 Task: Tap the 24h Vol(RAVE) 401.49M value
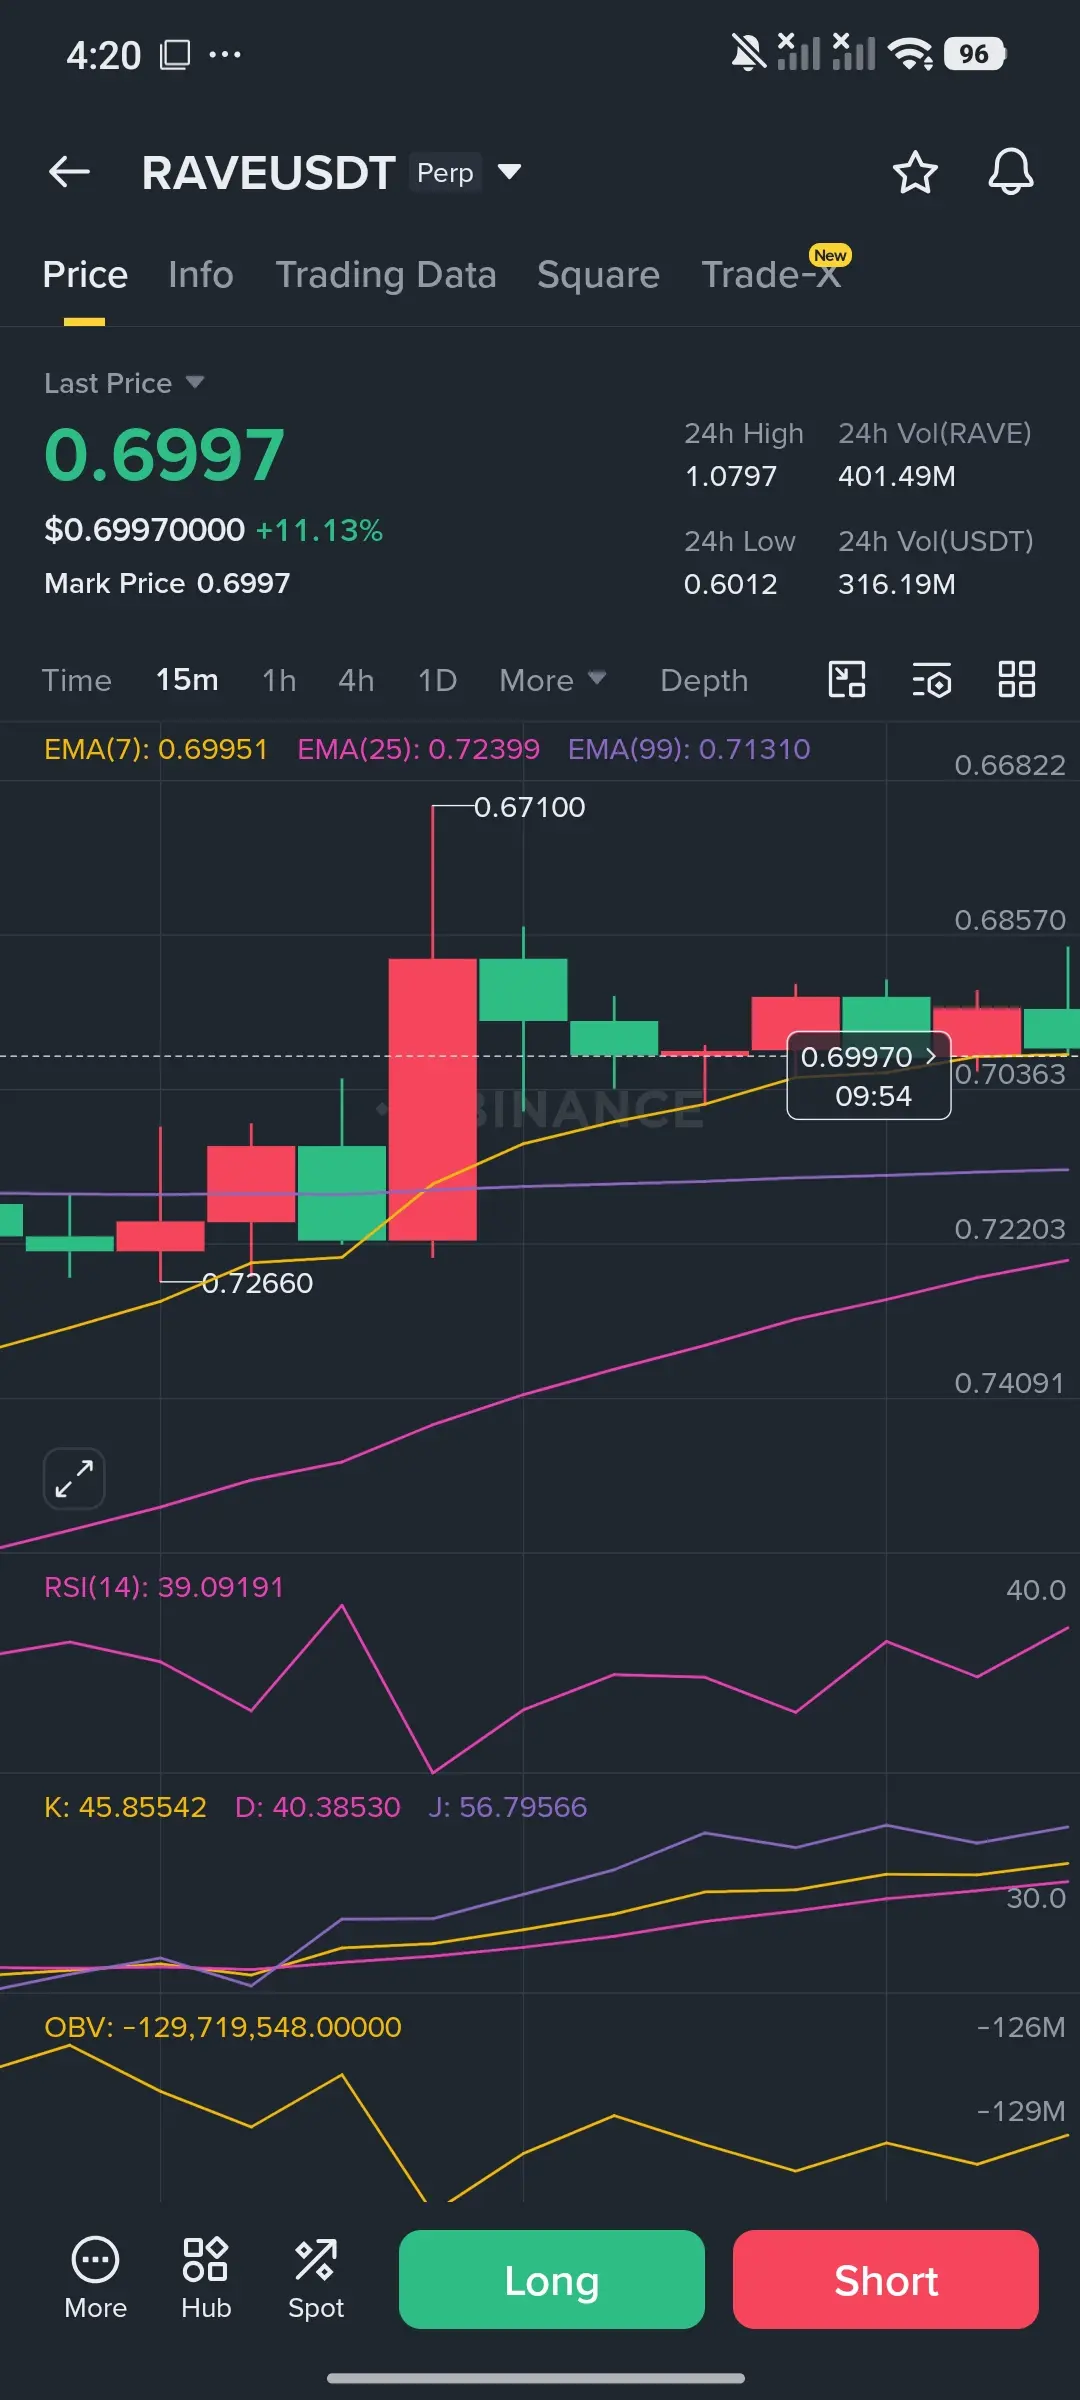pos(897,476)
